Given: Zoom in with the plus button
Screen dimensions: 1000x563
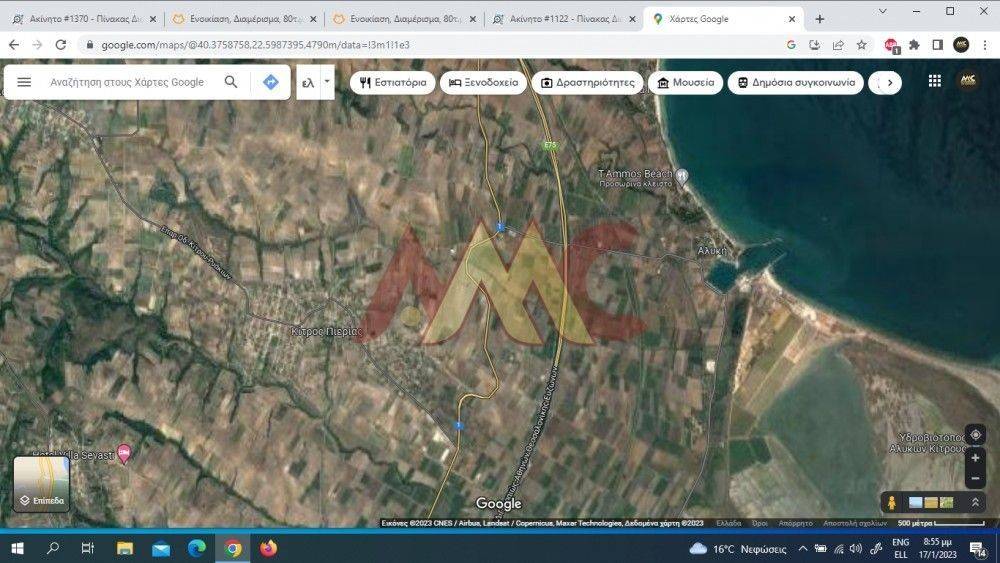Looking at the screenshot, I should click(975, 458).
